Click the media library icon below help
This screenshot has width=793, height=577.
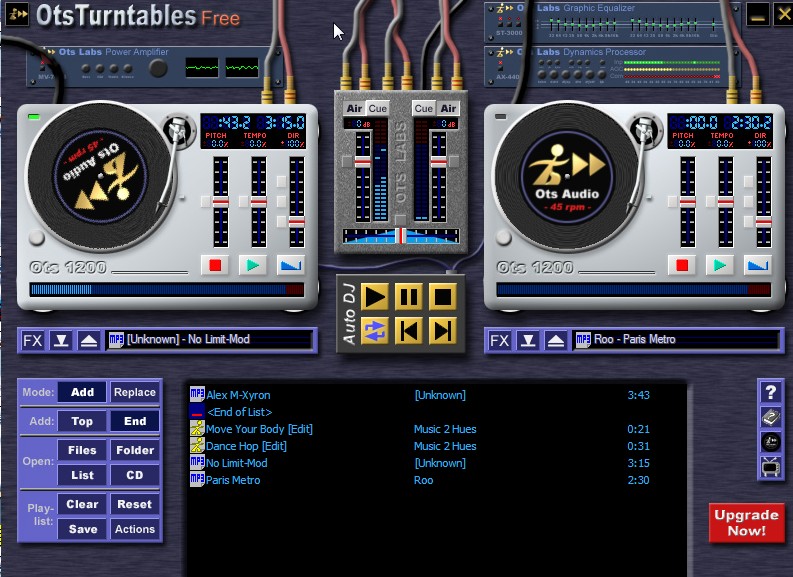[770, 418]
